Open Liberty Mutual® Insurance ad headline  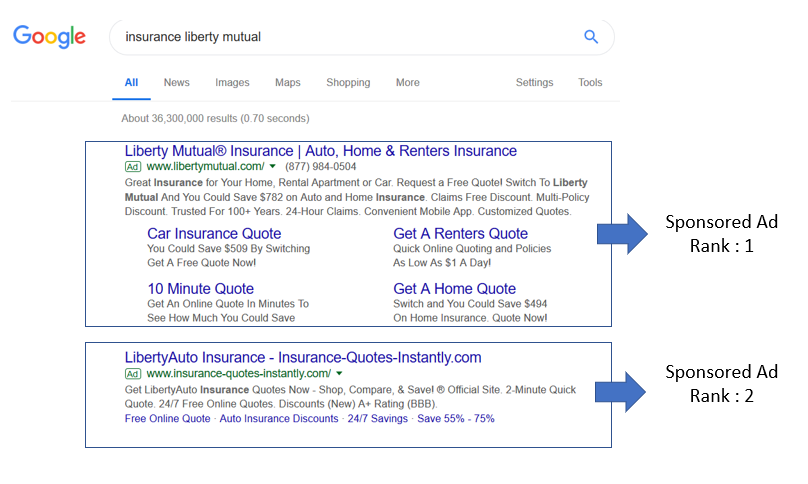click(321, 151)
